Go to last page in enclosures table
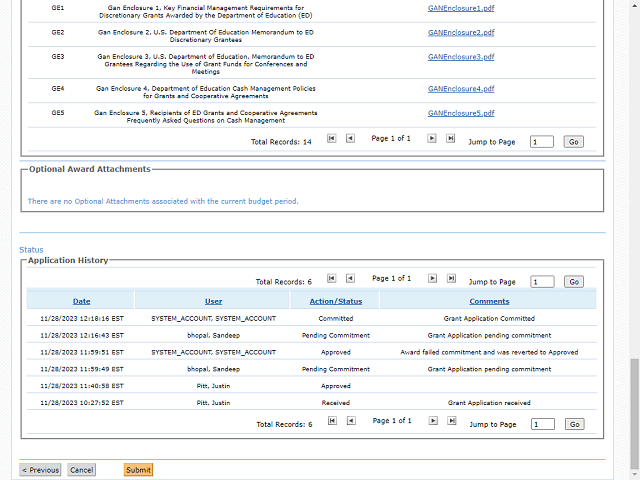Image resolution: width=640 pixels, height=480 pixels. [x=450, y=139]
